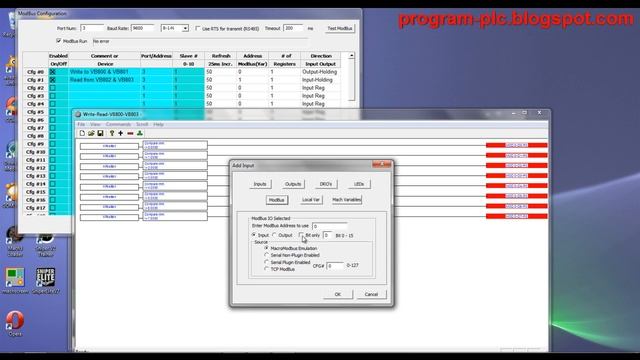
Task: Confirm Add Input dialog with OK
Action: [x=338, y=294]
